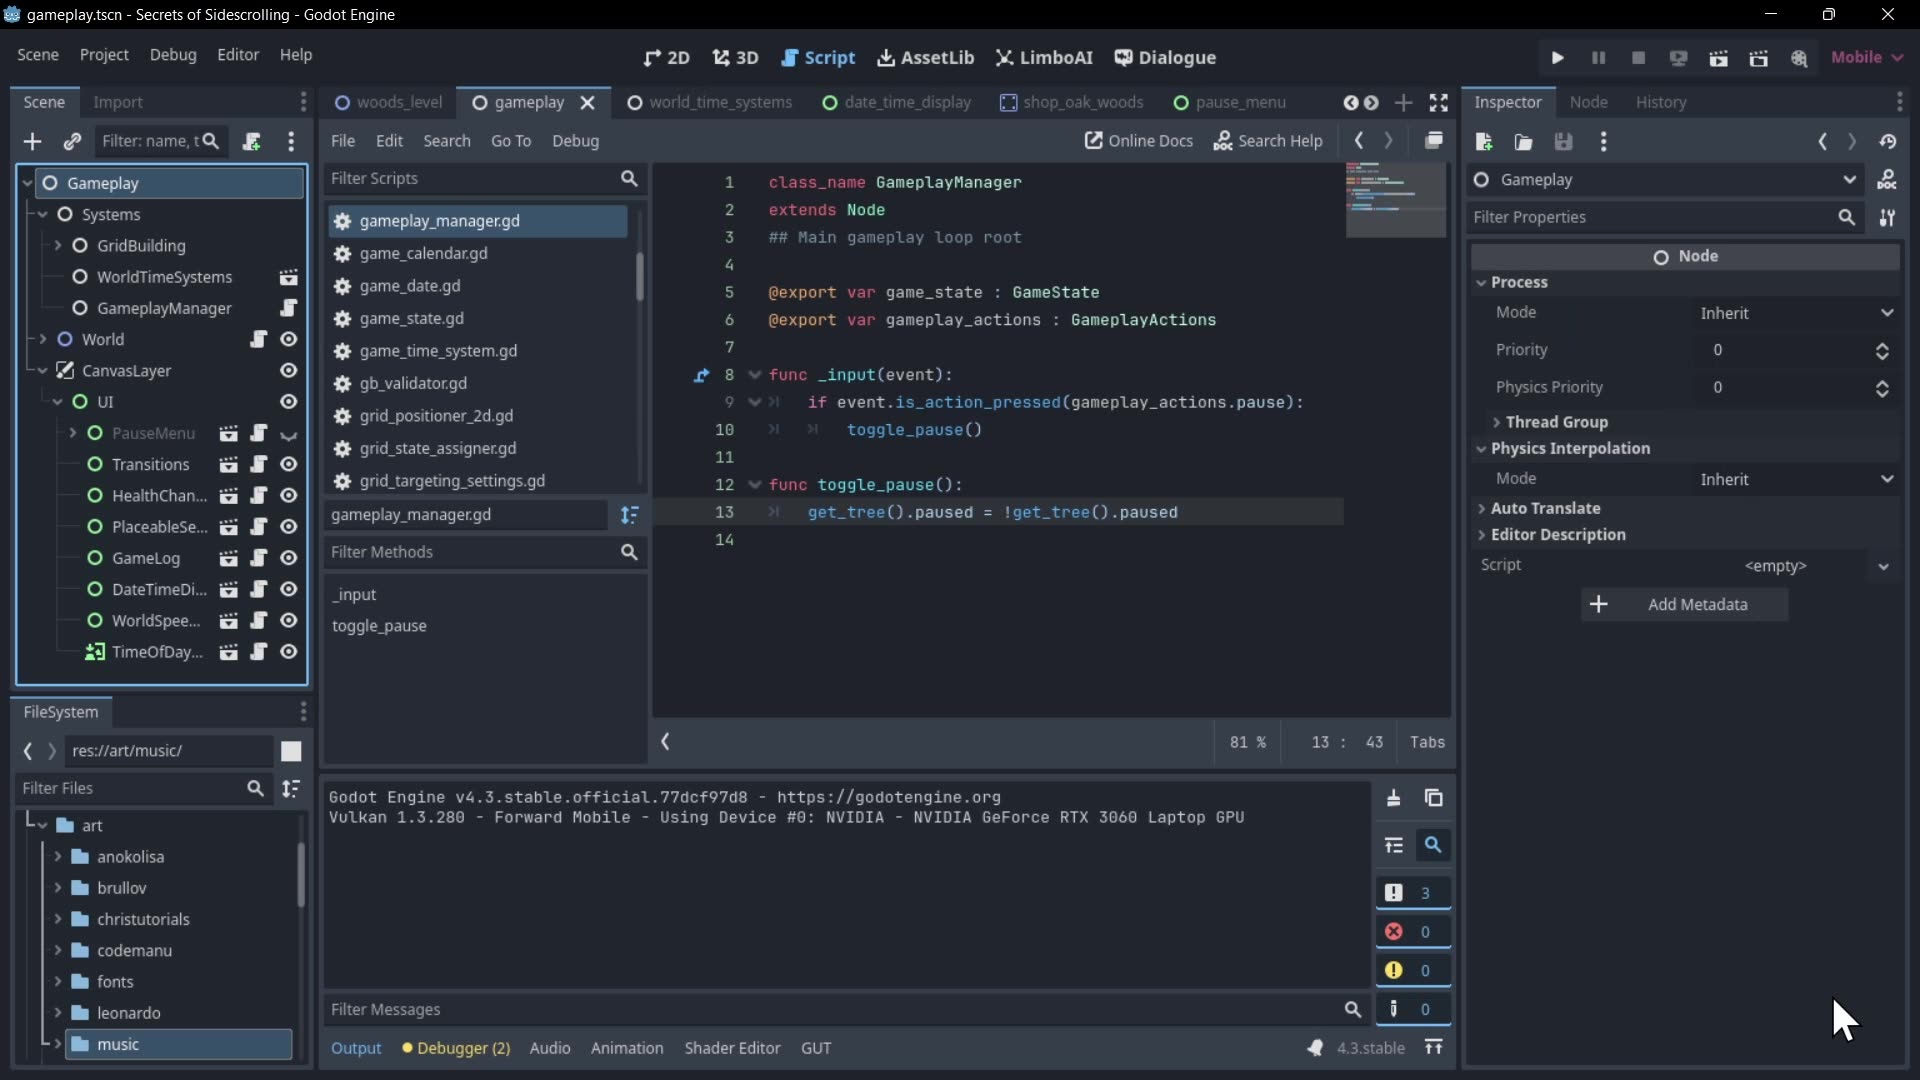Create a new resource in the Inspector

point(1484,142)
